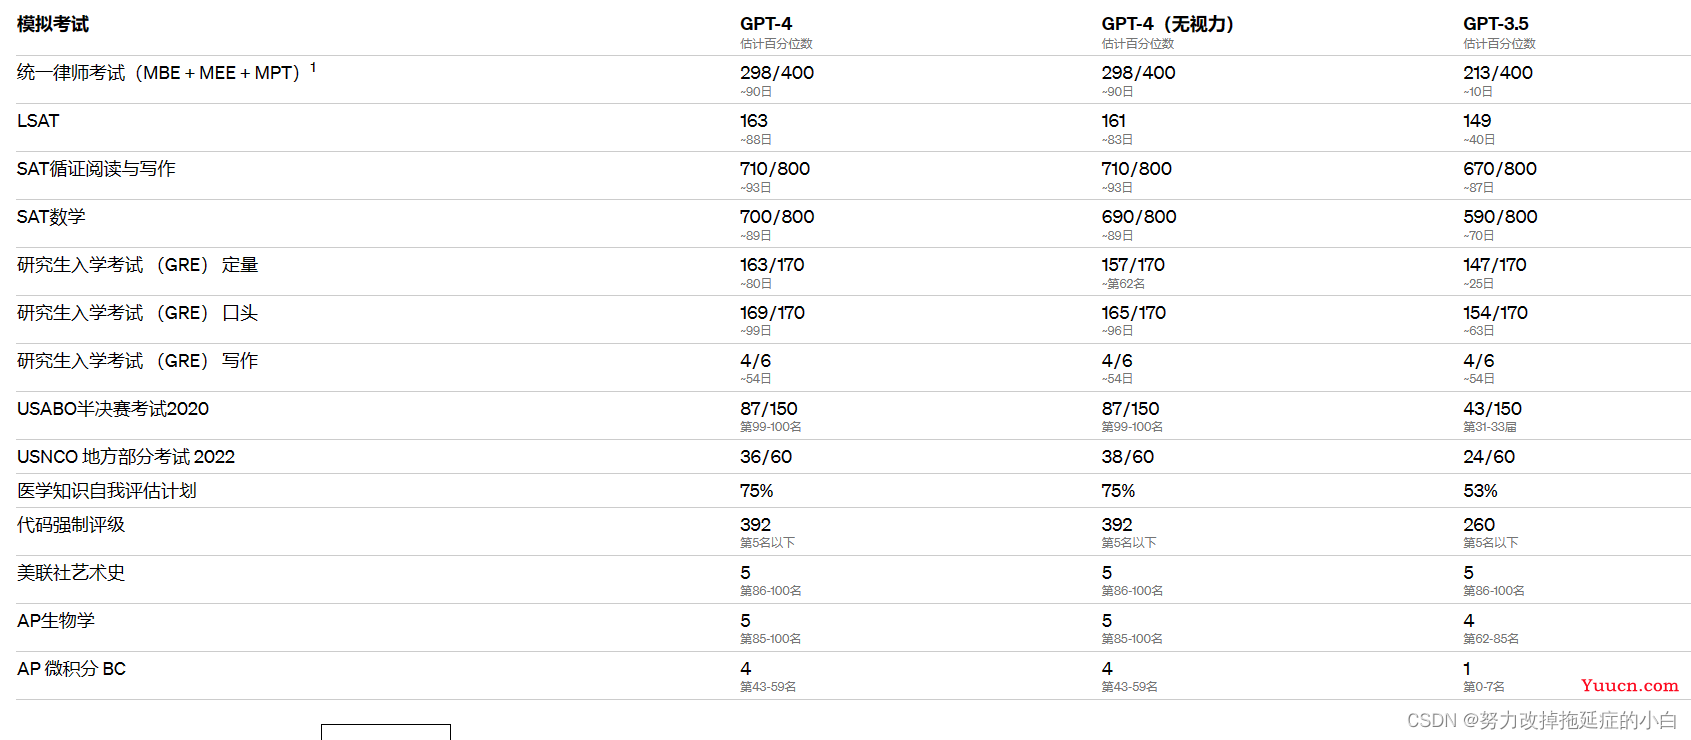Click the AP生物学 row label

click(x=56, y=621)
